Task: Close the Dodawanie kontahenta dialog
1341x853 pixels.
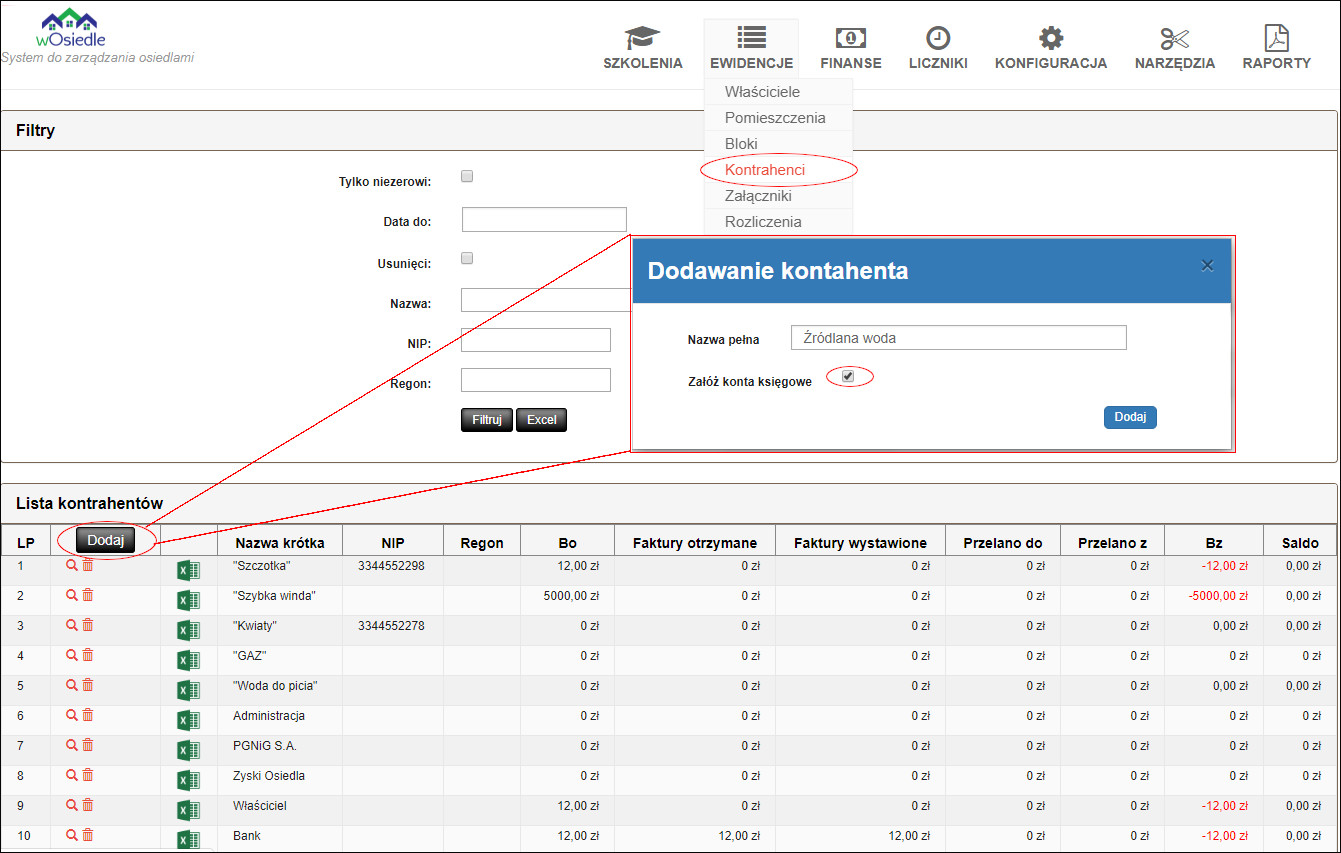Action: coord(1207,266)
